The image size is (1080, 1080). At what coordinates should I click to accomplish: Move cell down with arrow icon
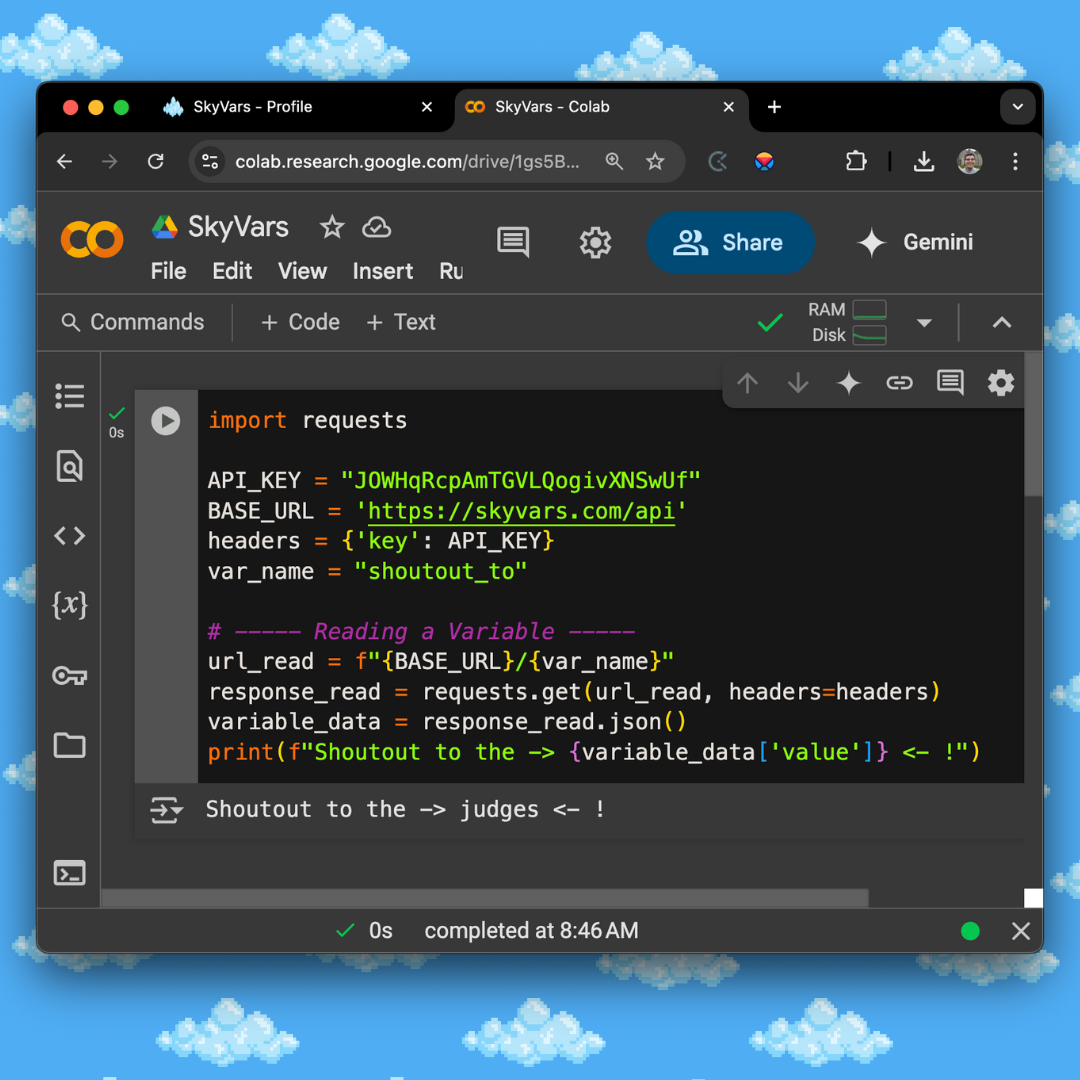[x=798, y=382]
